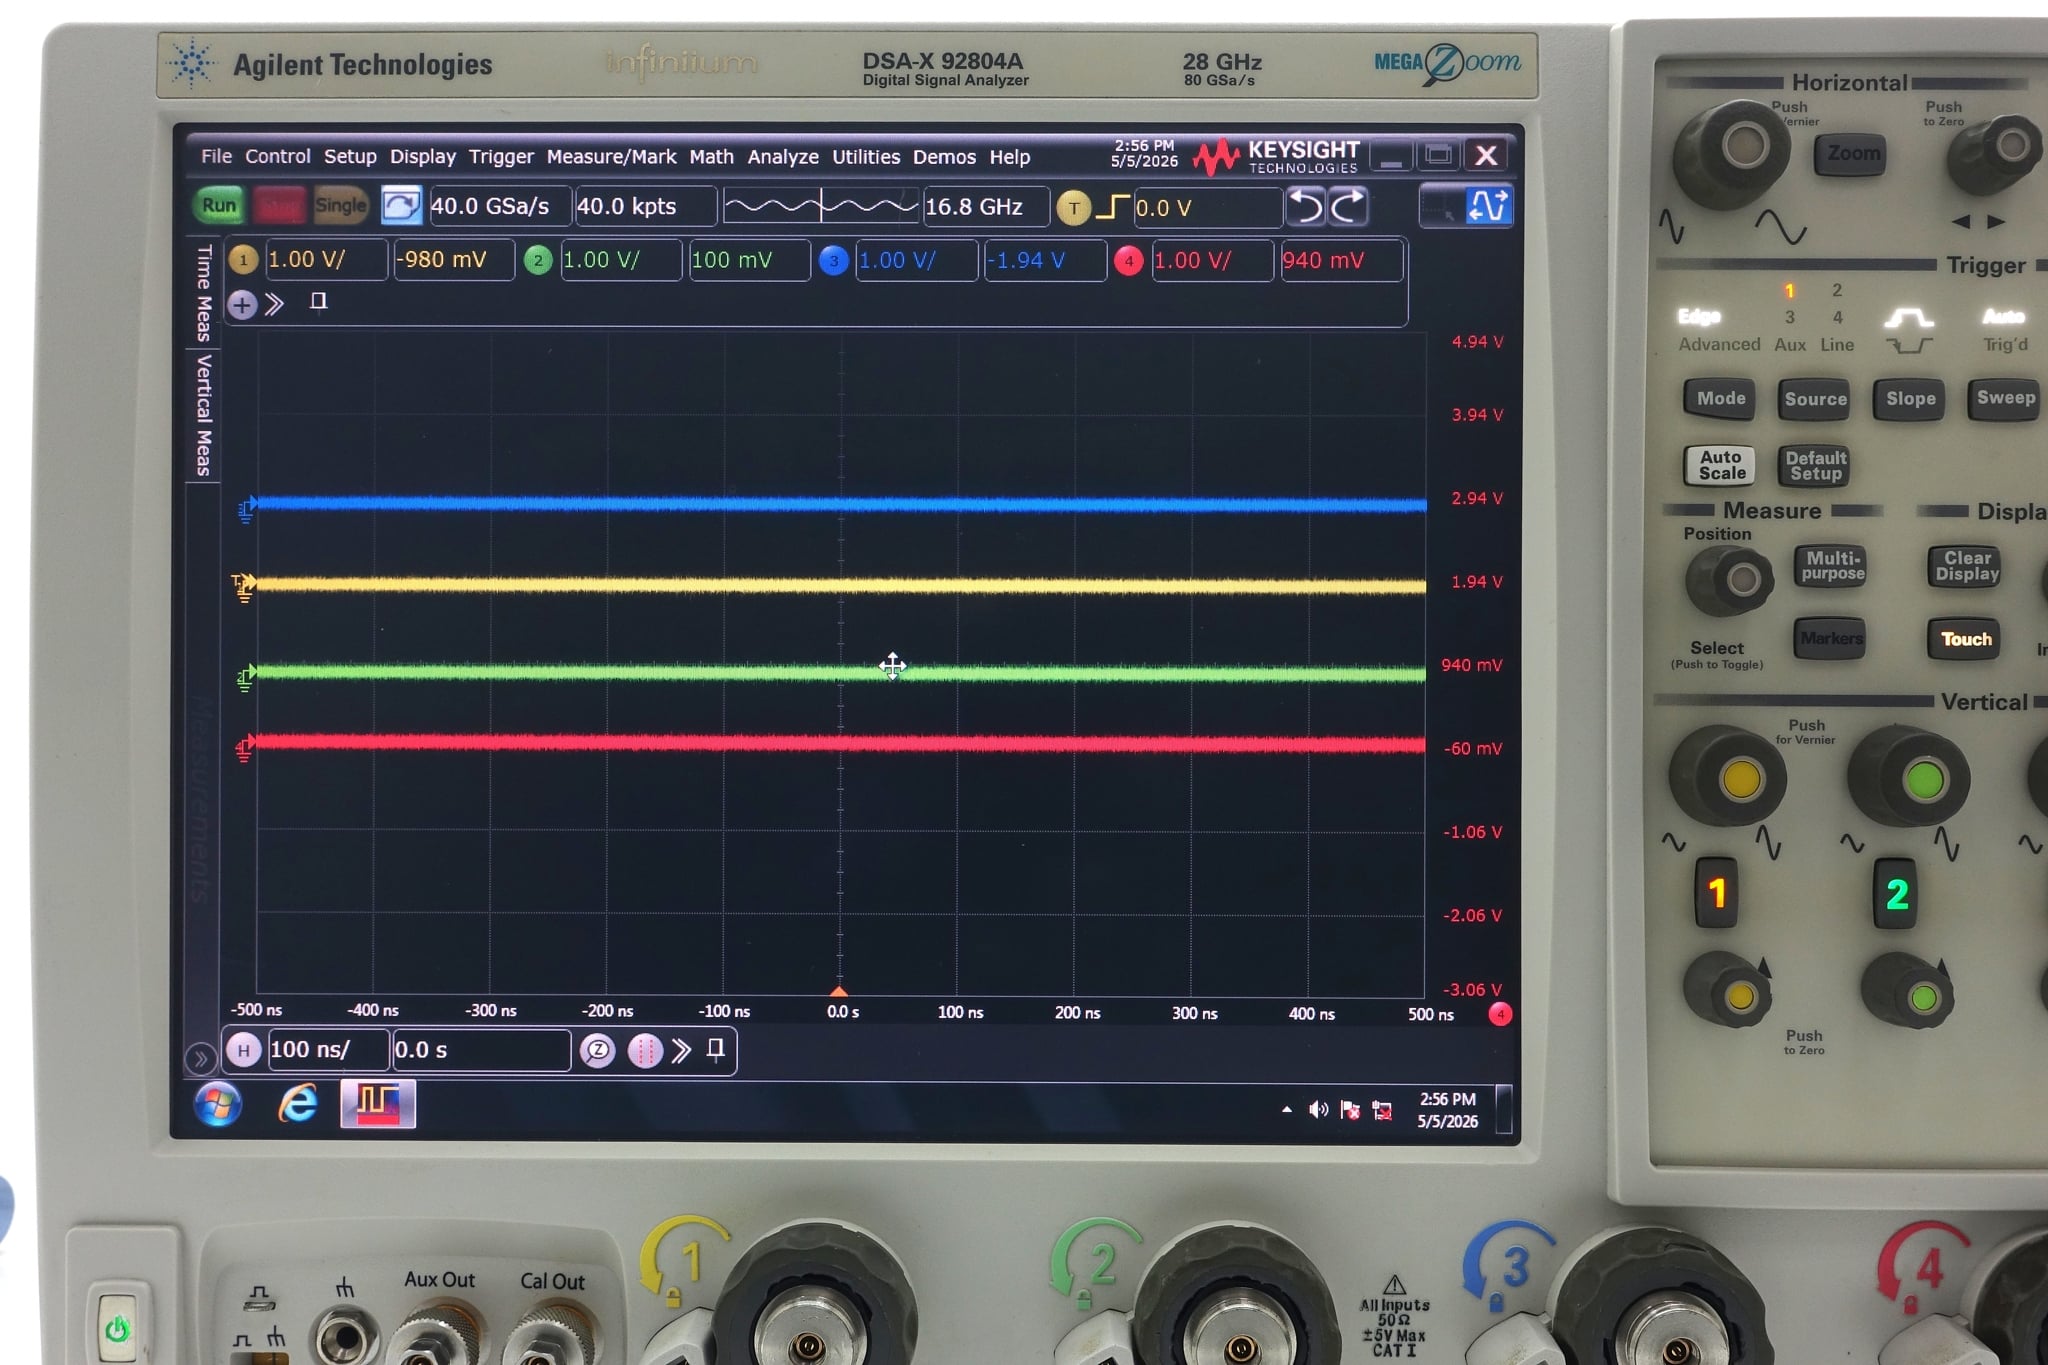Click the horizontal toolbar pin icon

[716, 1049]
